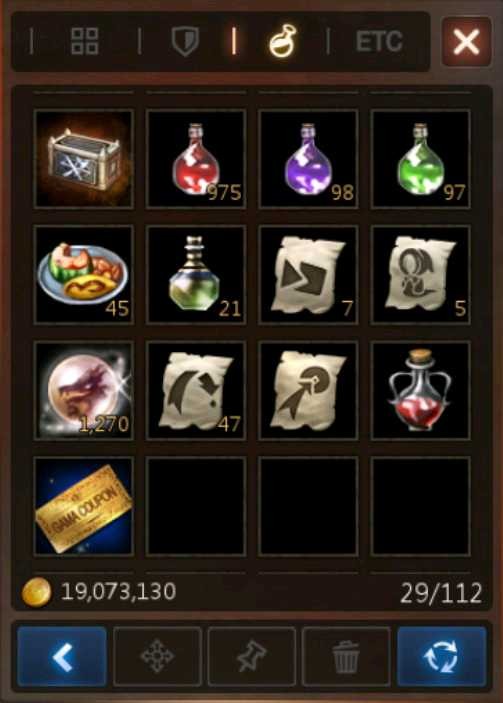The width and height of the screenshot is (503, 703).
Task: Select the food plate item with 45
Action: (83, 274)
